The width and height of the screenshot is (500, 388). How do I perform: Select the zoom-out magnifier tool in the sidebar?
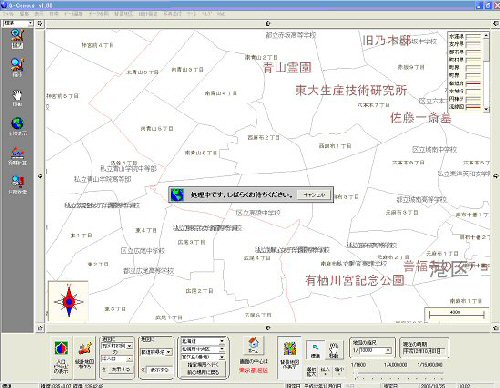[17, 68]
